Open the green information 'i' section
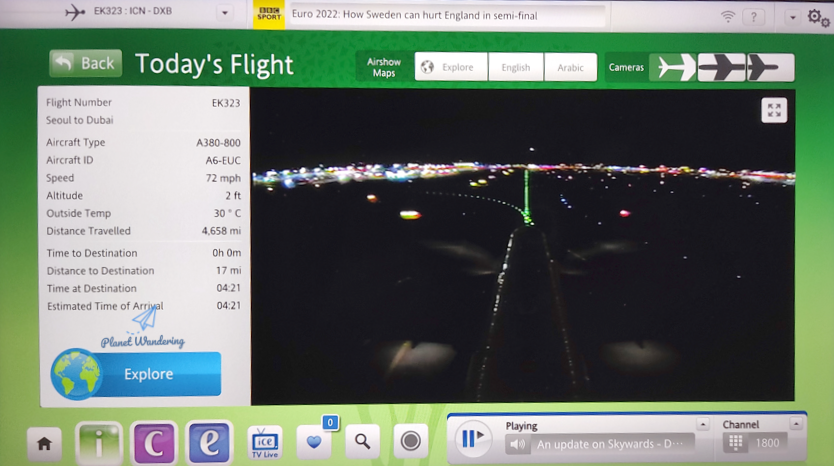The image size is (834, 466). 99,443
